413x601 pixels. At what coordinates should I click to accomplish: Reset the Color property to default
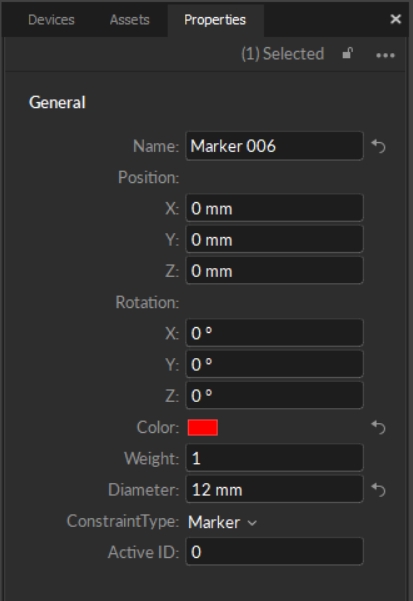pyautogui.click(x=378, y=427)
